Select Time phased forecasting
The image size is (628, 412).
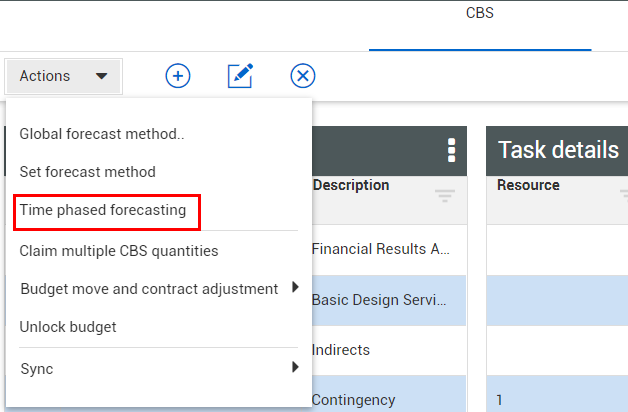(103, 210)
